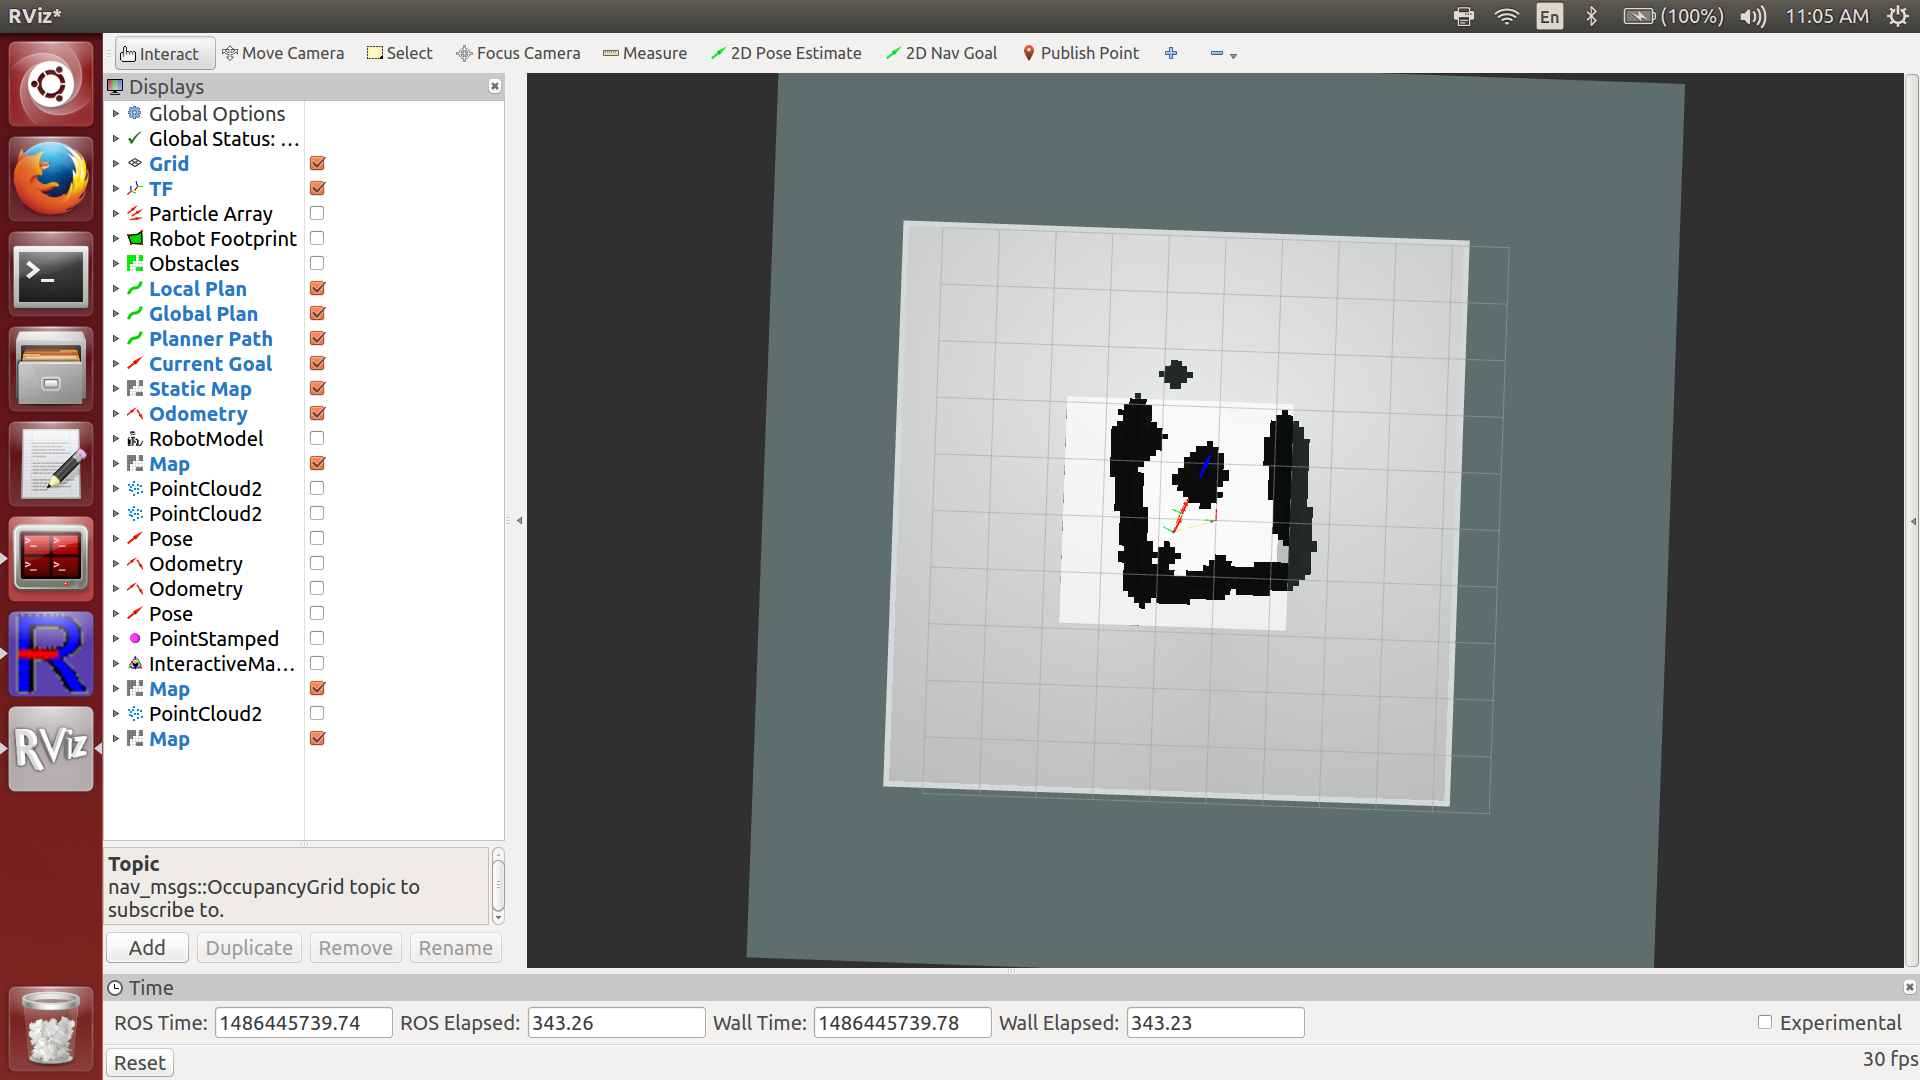
Task: Select the Publish Point tool
Action: point(1081,54)
